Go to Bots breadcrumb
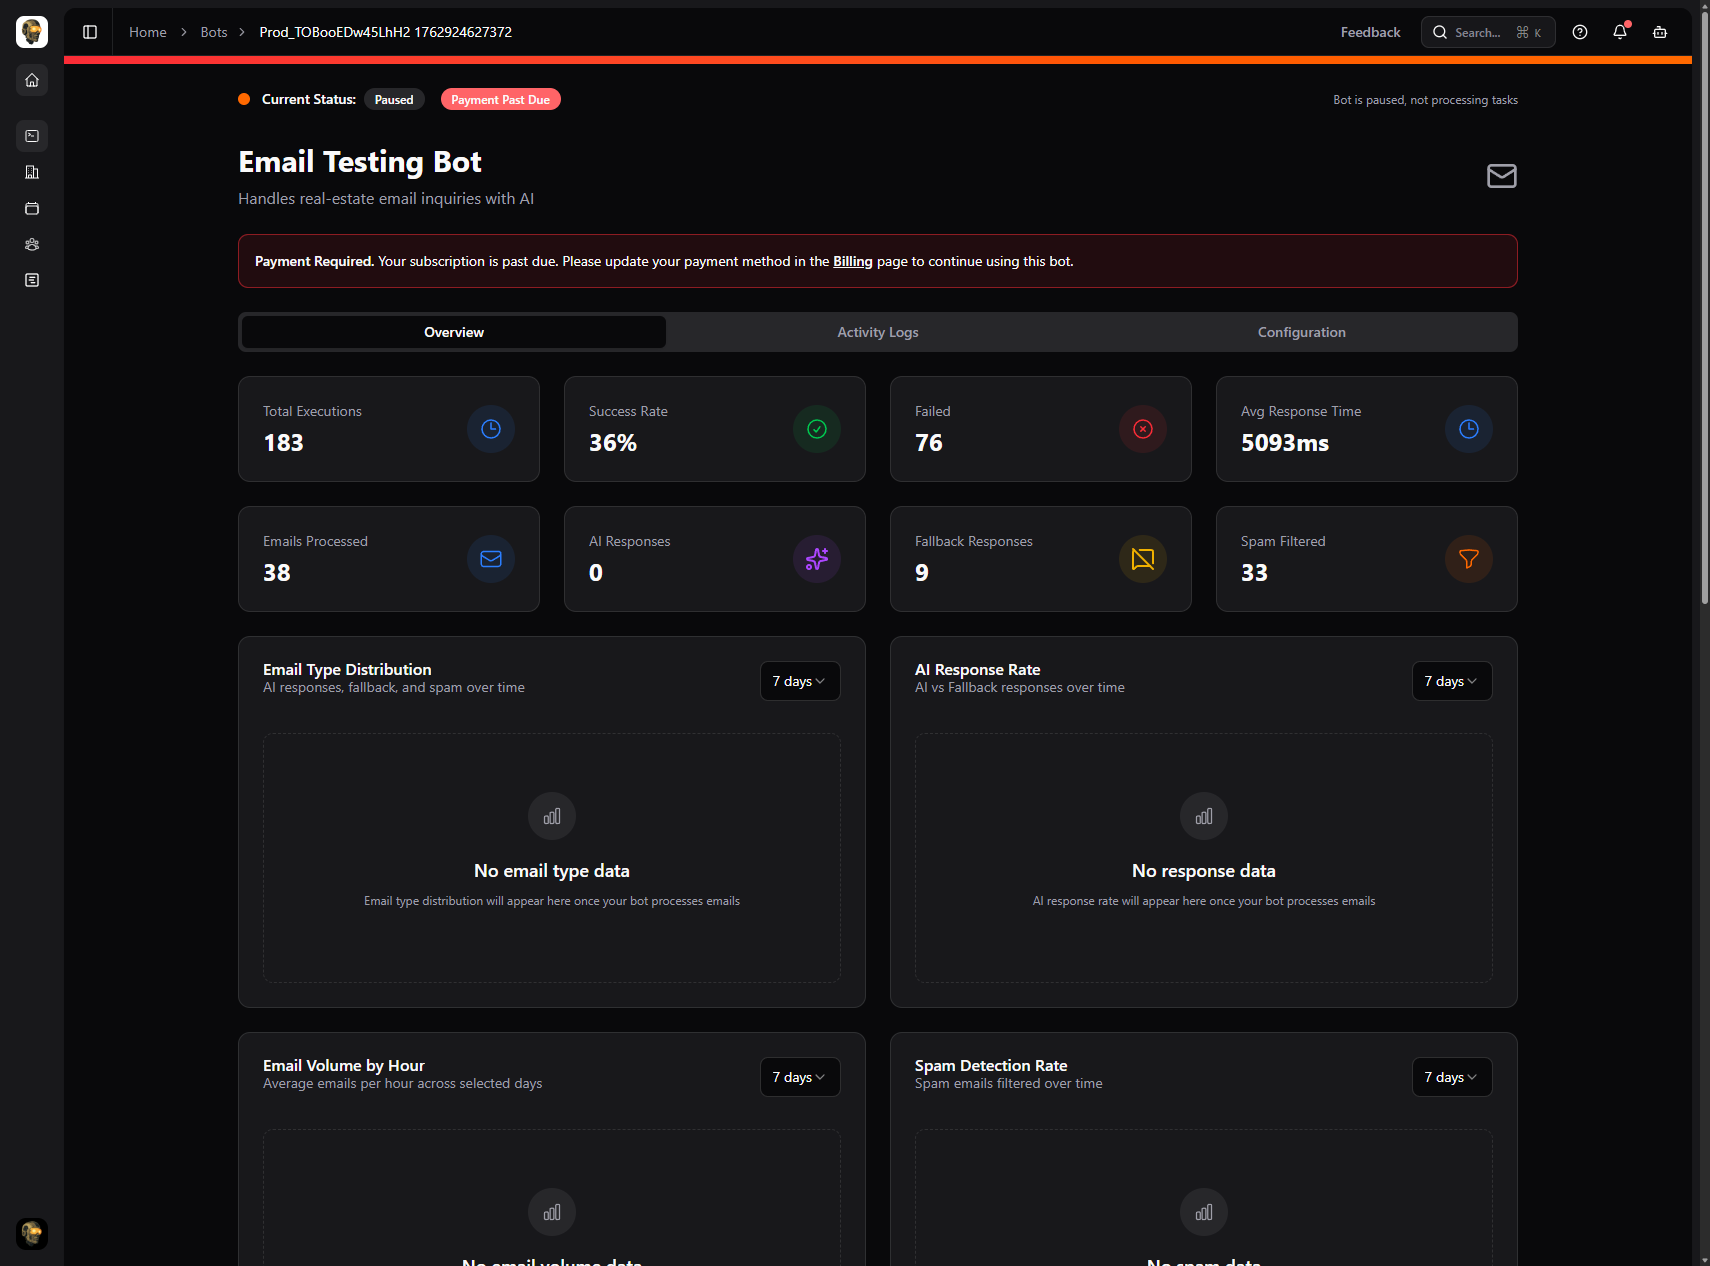This screenshot has height=1266, width=1710. (214, 32)
